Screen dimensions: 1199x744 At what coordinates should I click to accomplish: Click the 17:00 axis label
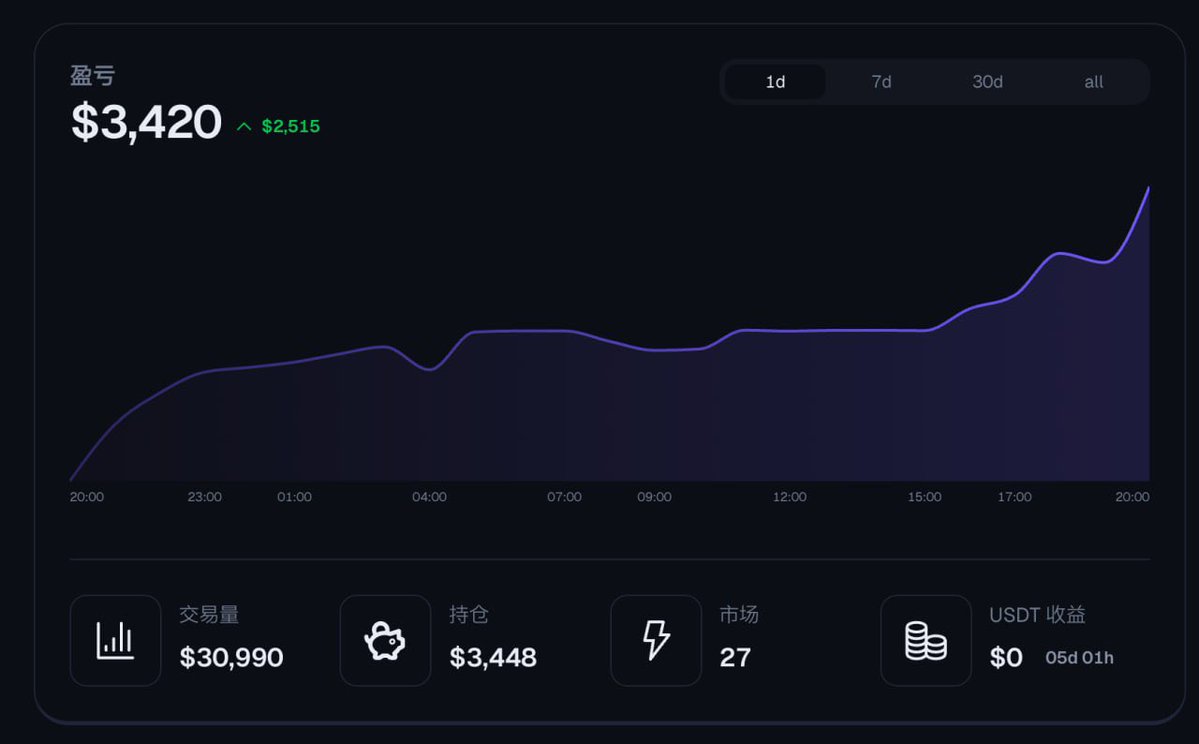point(1015,497)
